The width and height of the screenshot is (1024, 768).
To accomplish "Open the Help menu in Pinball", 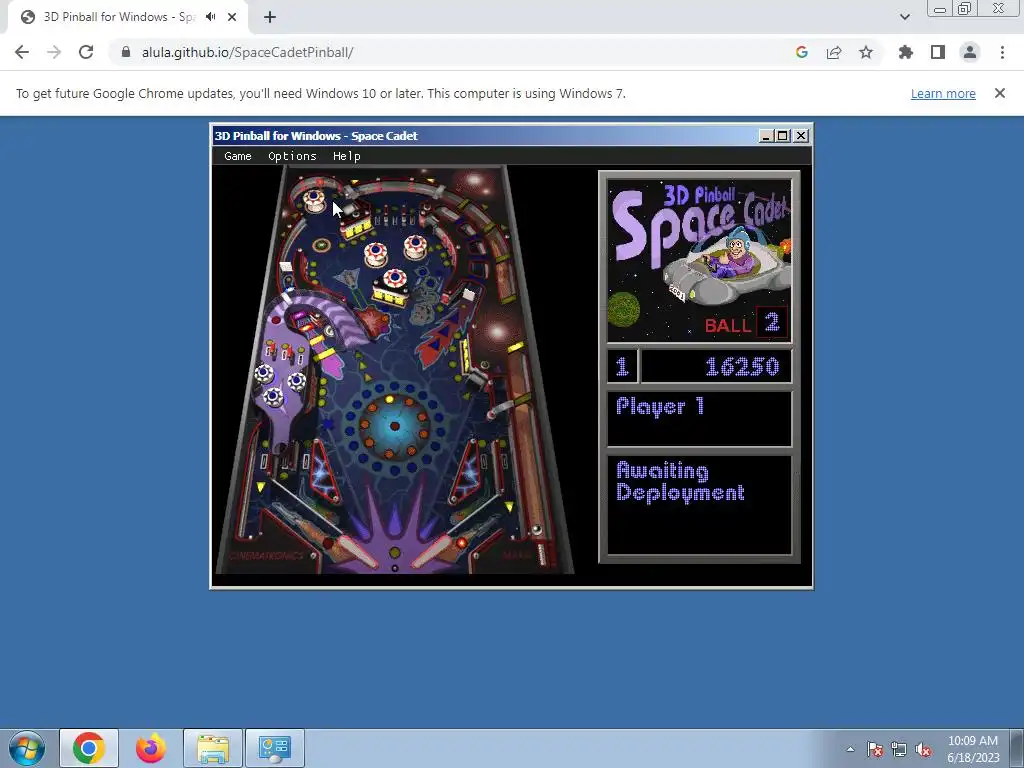I will [x=346, y=156].
